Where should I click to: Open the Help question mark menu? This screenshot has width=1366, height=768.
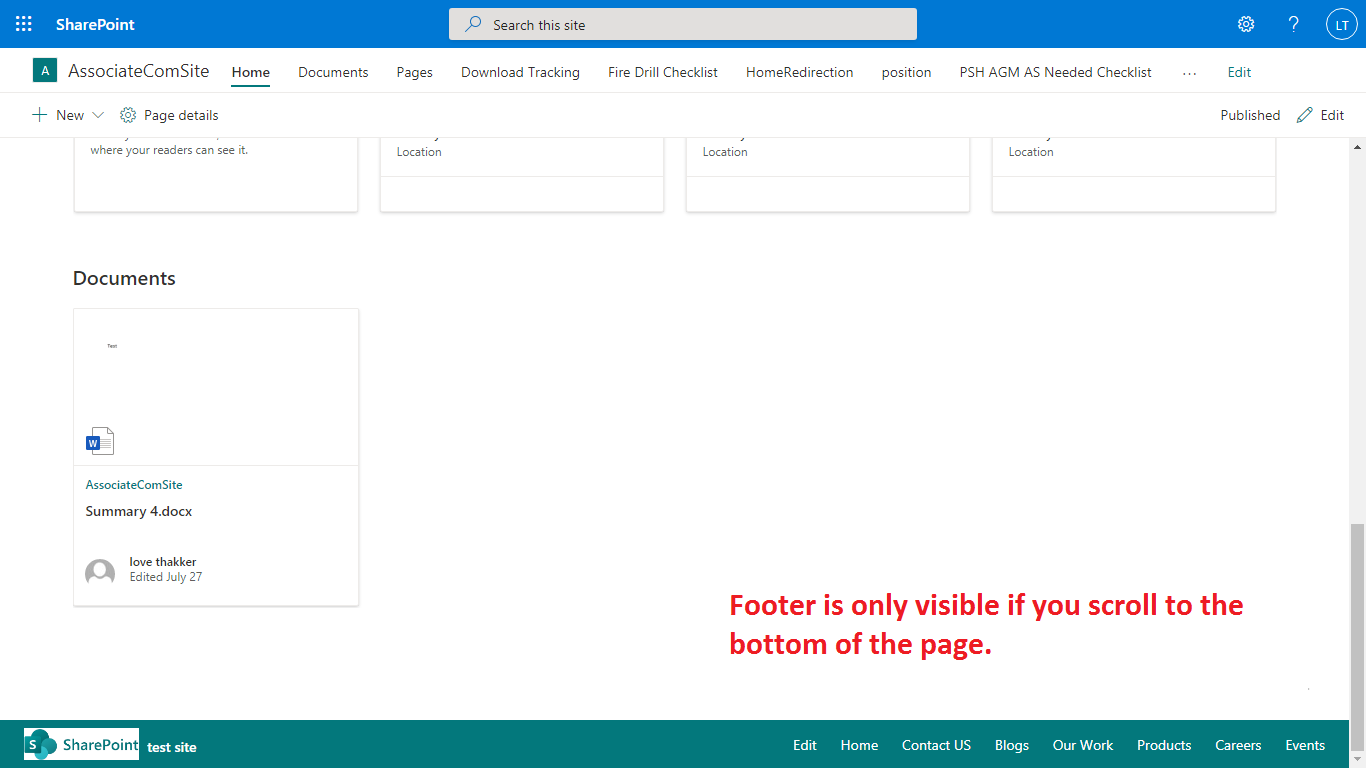pos(1293,23)
